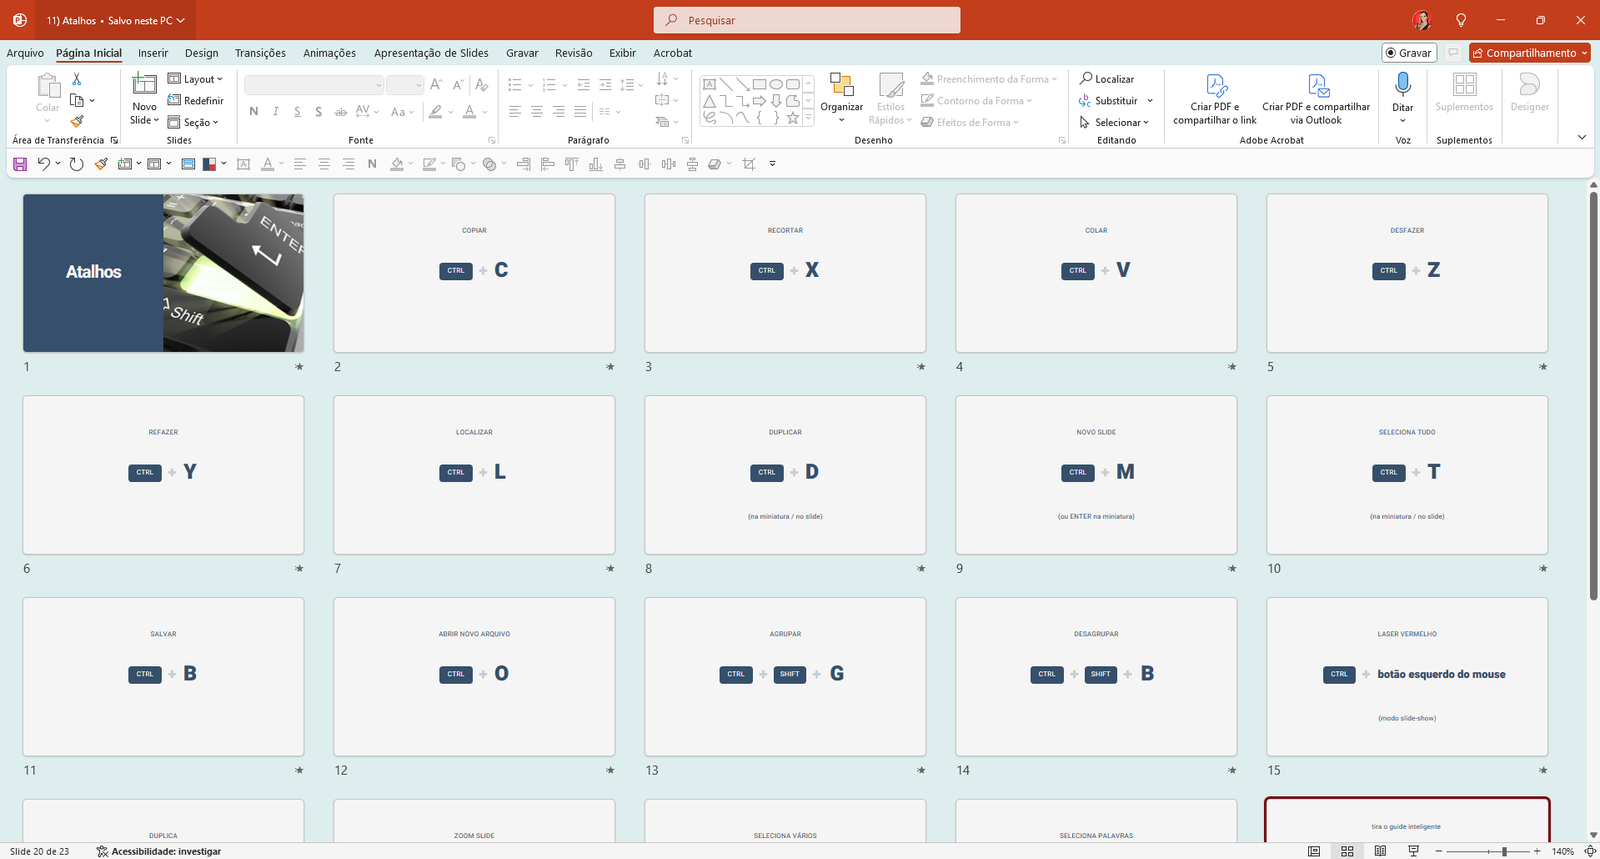Select the slide 8 DUPLICAR thumbnail
Image resolution: width=1600 pixels, height=859 pixels.
[785, 475]
